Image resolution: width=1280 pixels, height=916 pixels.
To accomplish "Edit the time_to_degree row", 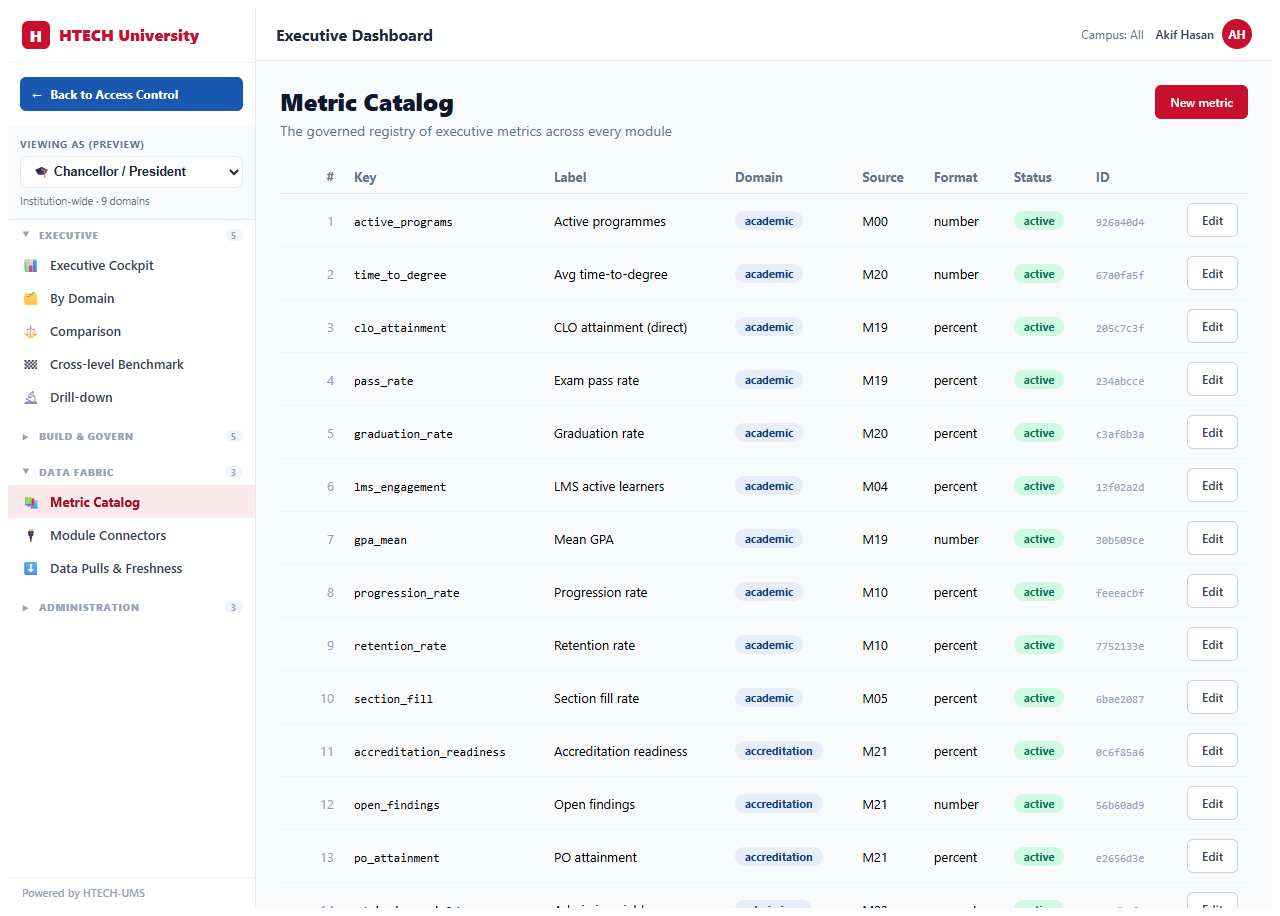I will click(1212, 274).
